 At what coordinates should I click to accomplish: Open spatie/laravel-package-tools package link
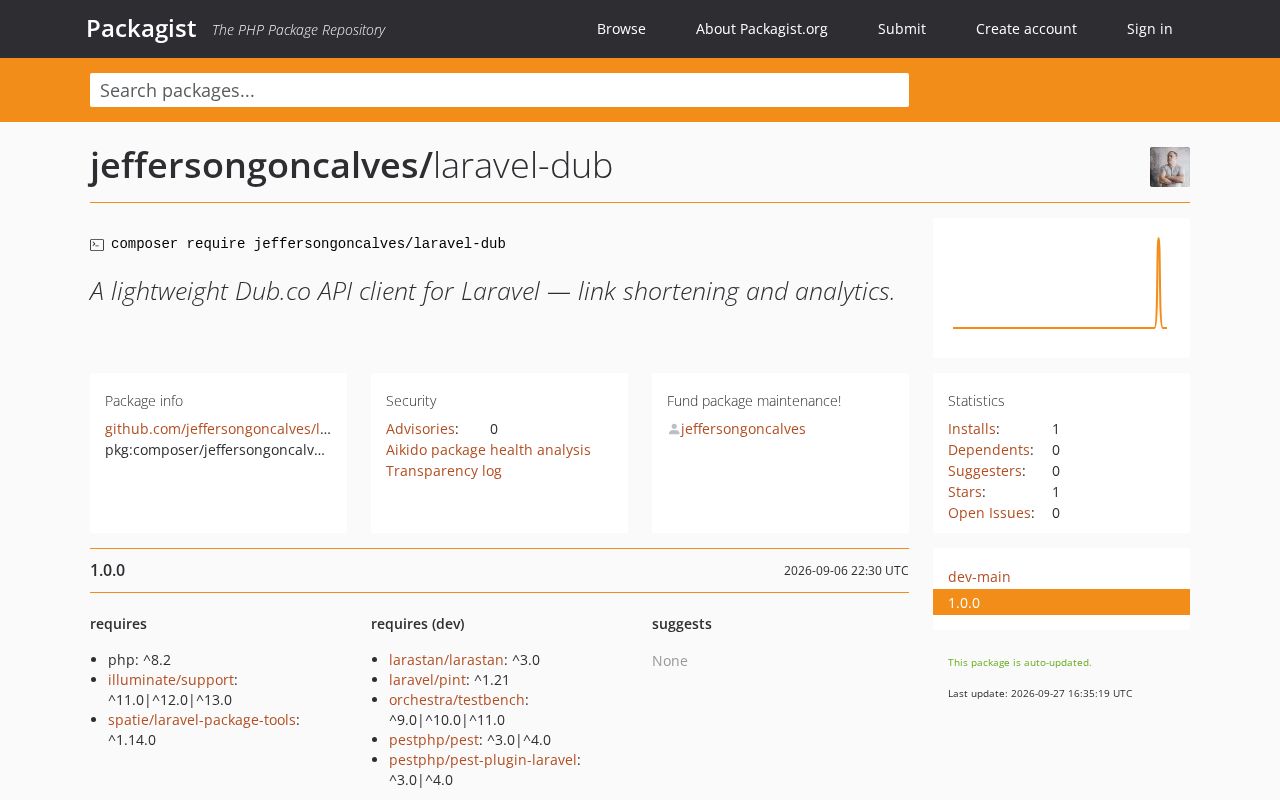pyautogui.click(x=202, y=720)
